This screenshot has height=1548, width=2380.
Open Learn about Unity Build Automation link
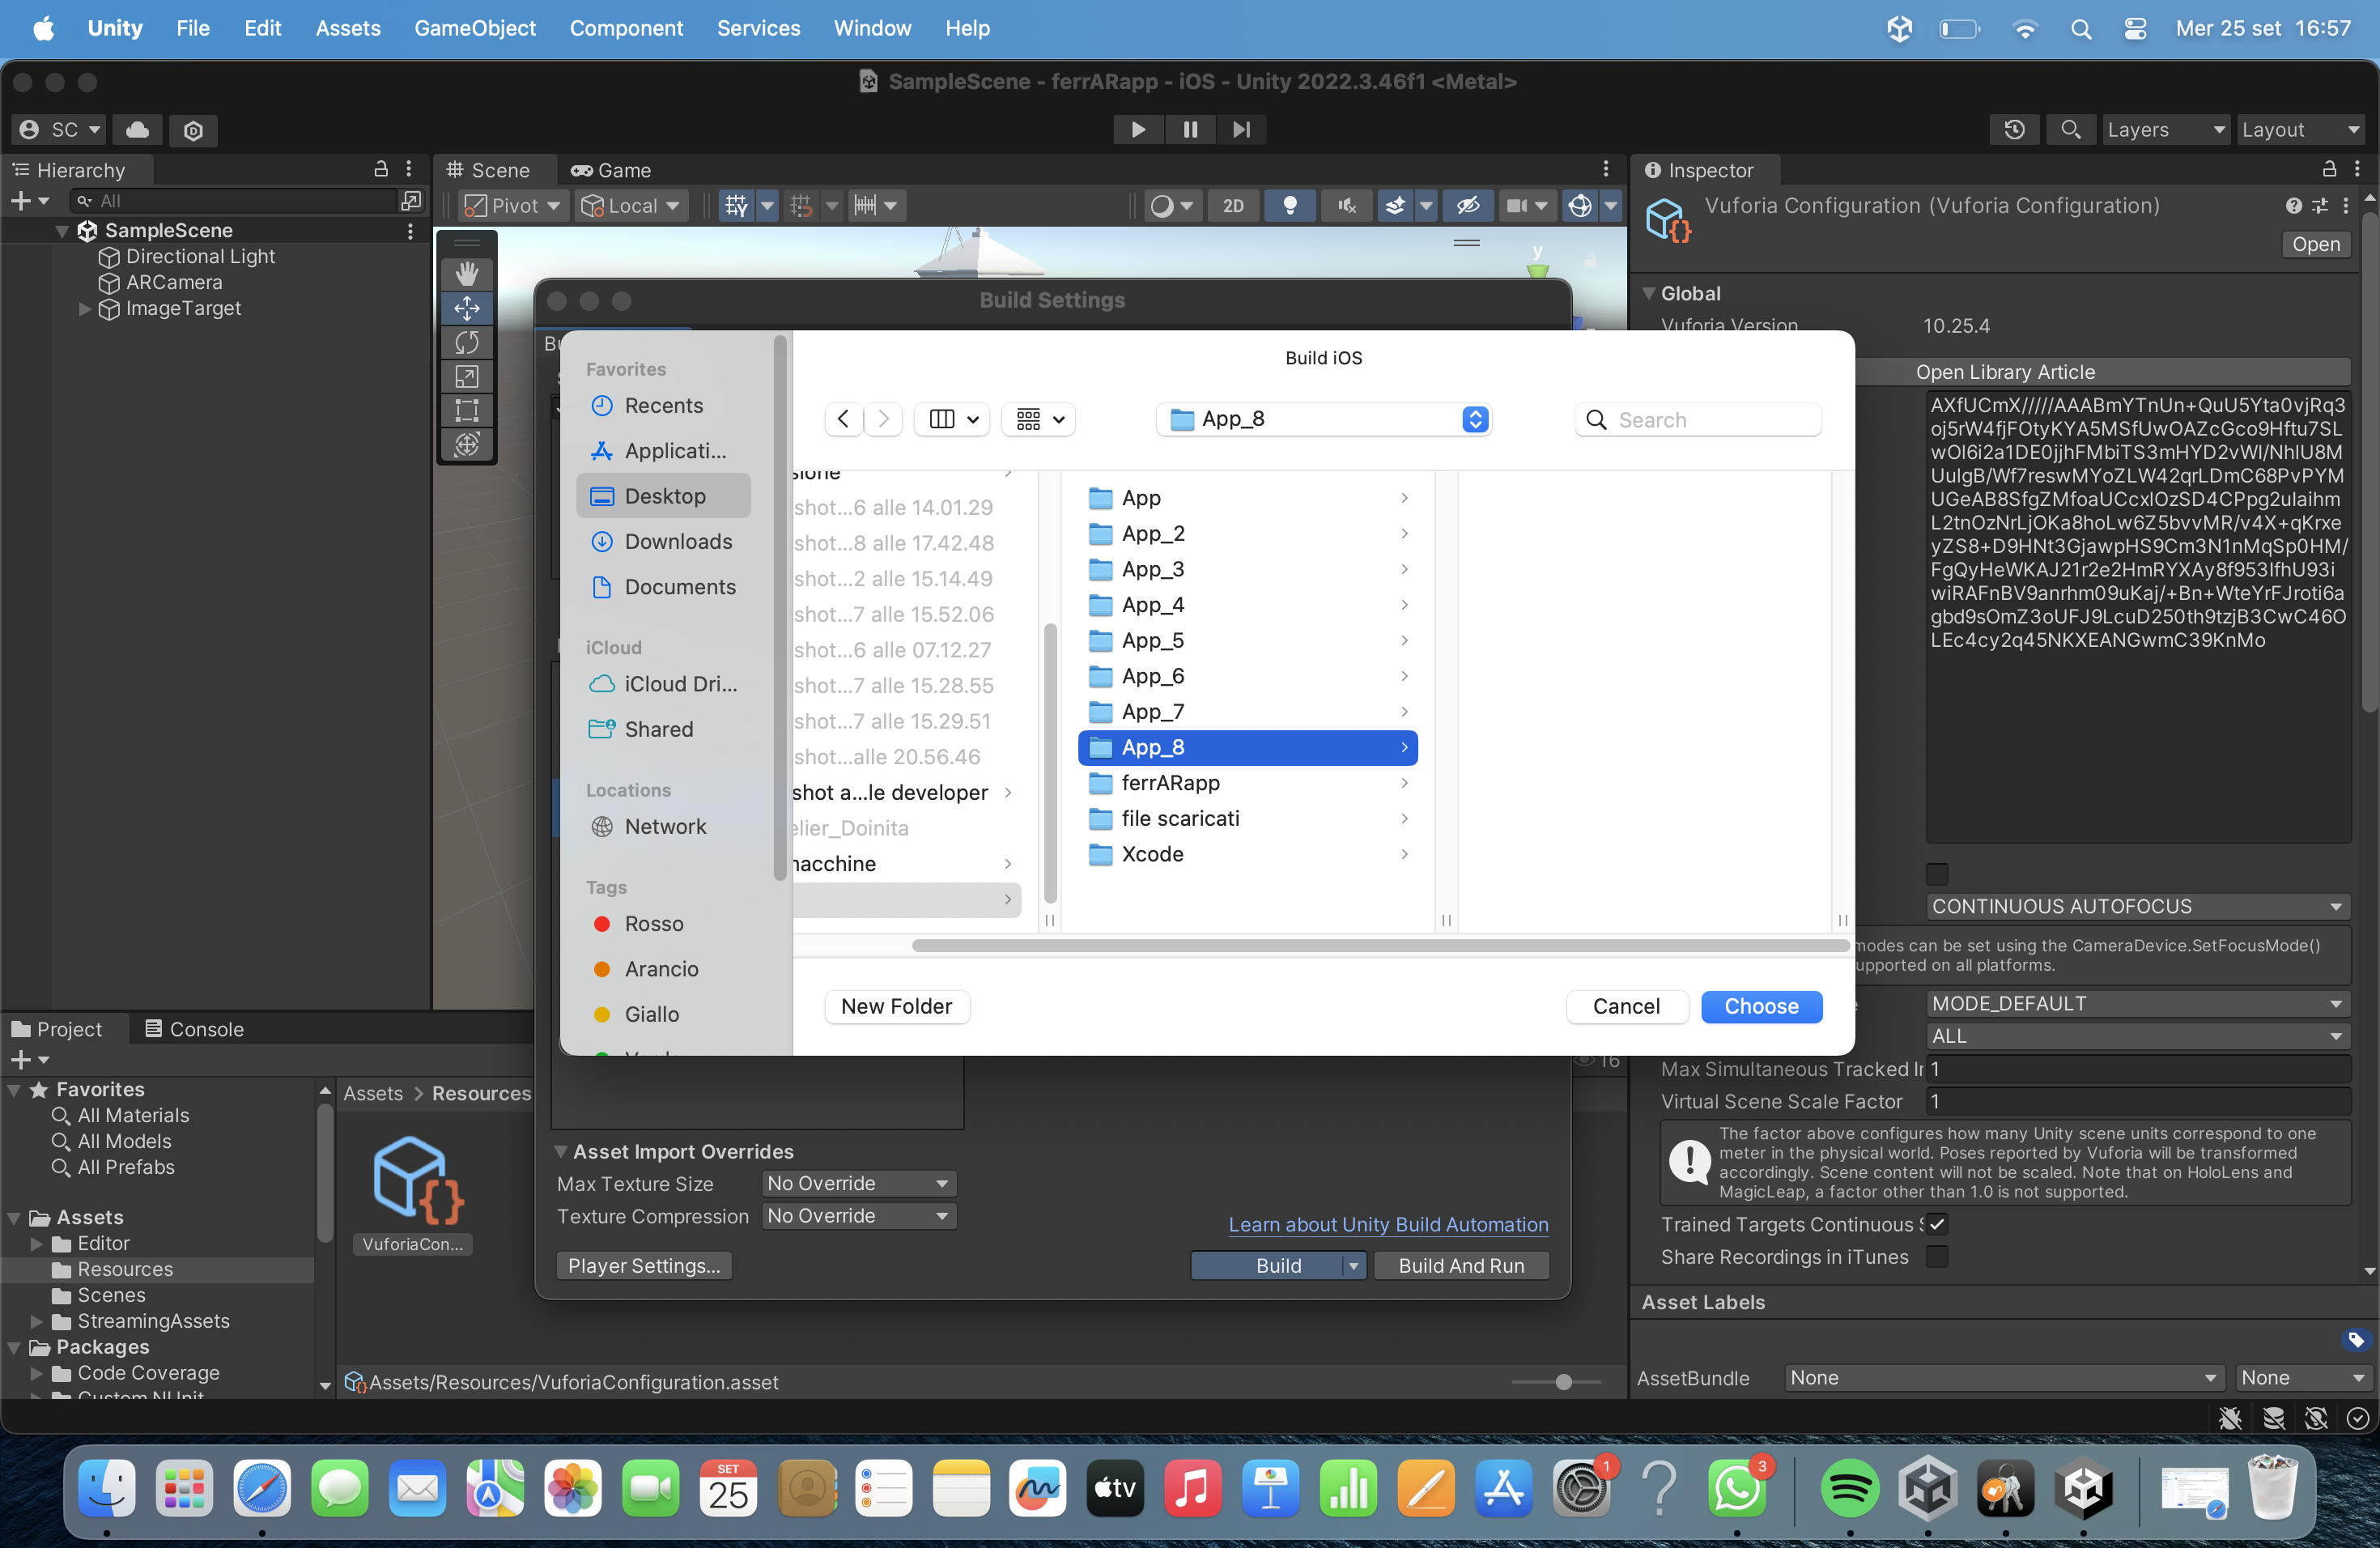coord(1388,1224)
